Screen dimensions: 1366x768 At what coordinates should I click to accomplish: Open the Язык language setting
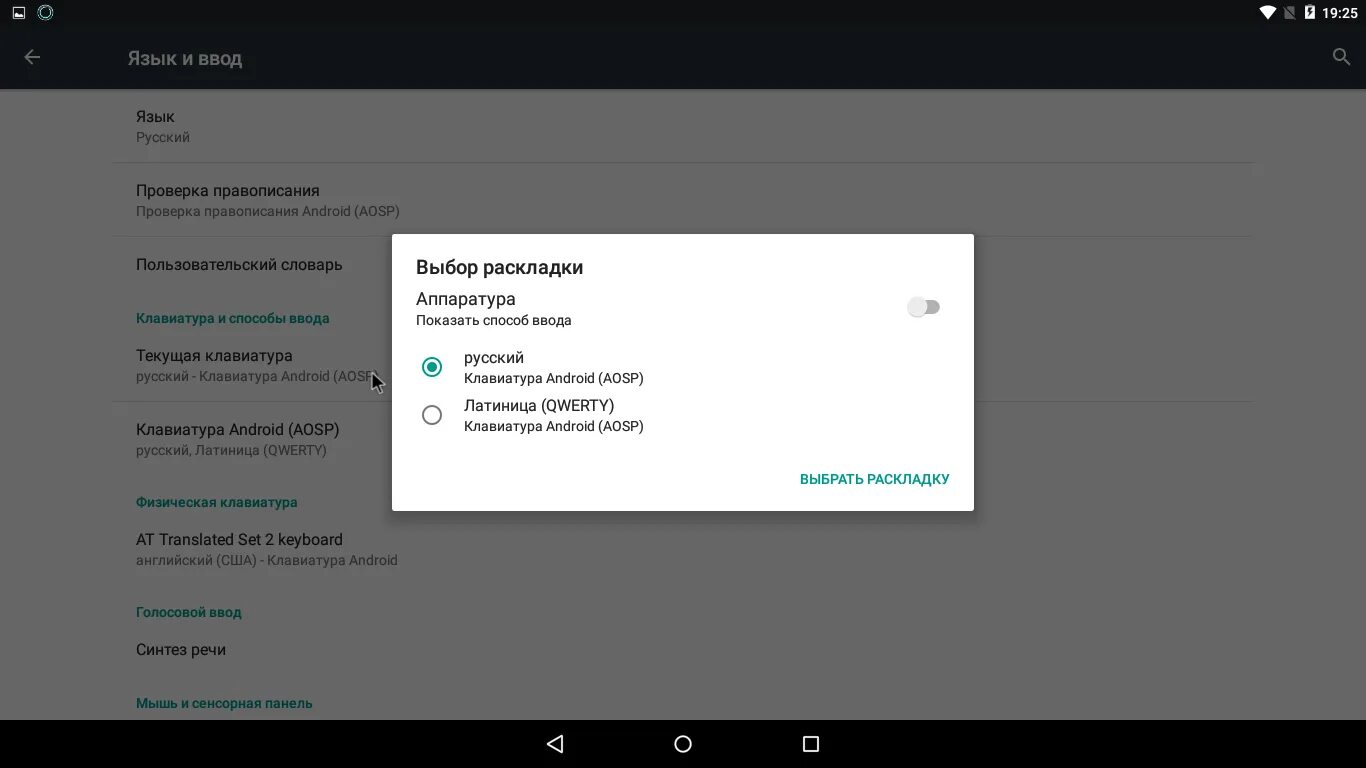click(200, 126)
